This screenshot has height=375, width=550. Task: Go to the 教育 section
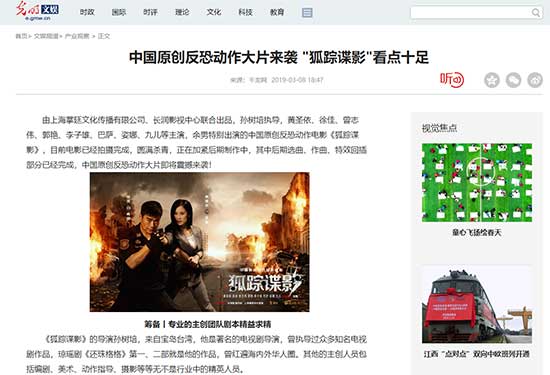[x=277, y=12]
